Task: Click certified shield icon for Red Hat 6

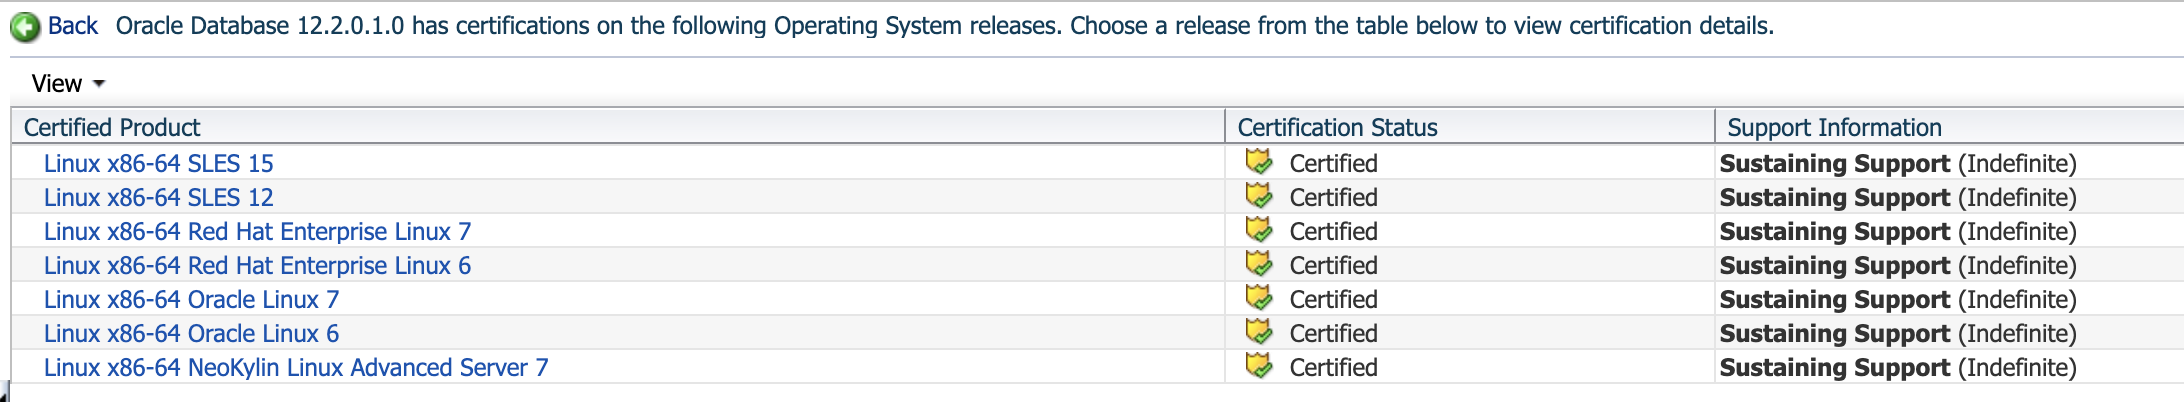Action: [1259, 263]
